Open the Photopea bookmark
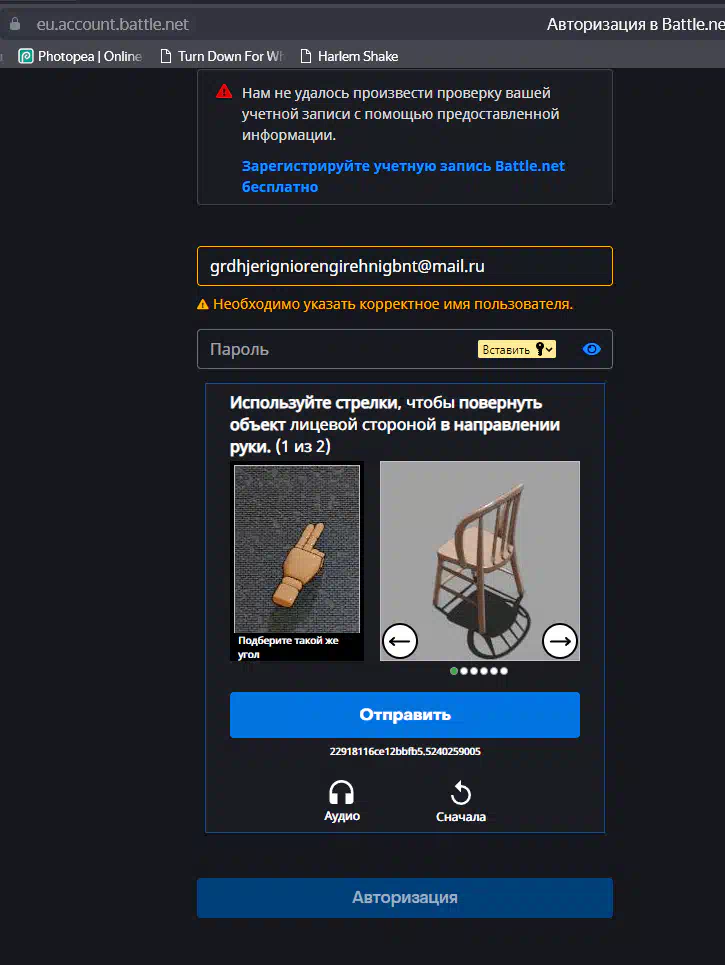Screen dimensions: 725x965 [x=80, y=56]
